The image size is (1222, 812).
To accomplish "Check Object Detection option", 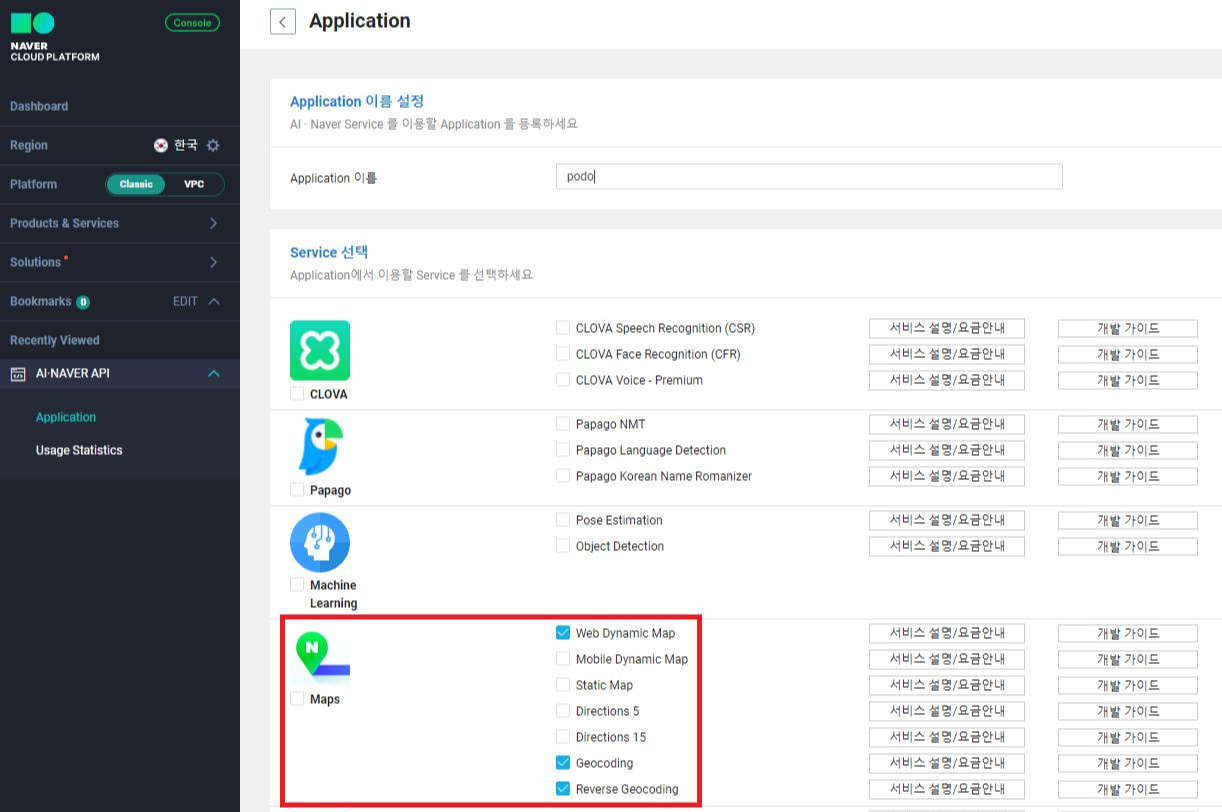I will tap(563, 546).
